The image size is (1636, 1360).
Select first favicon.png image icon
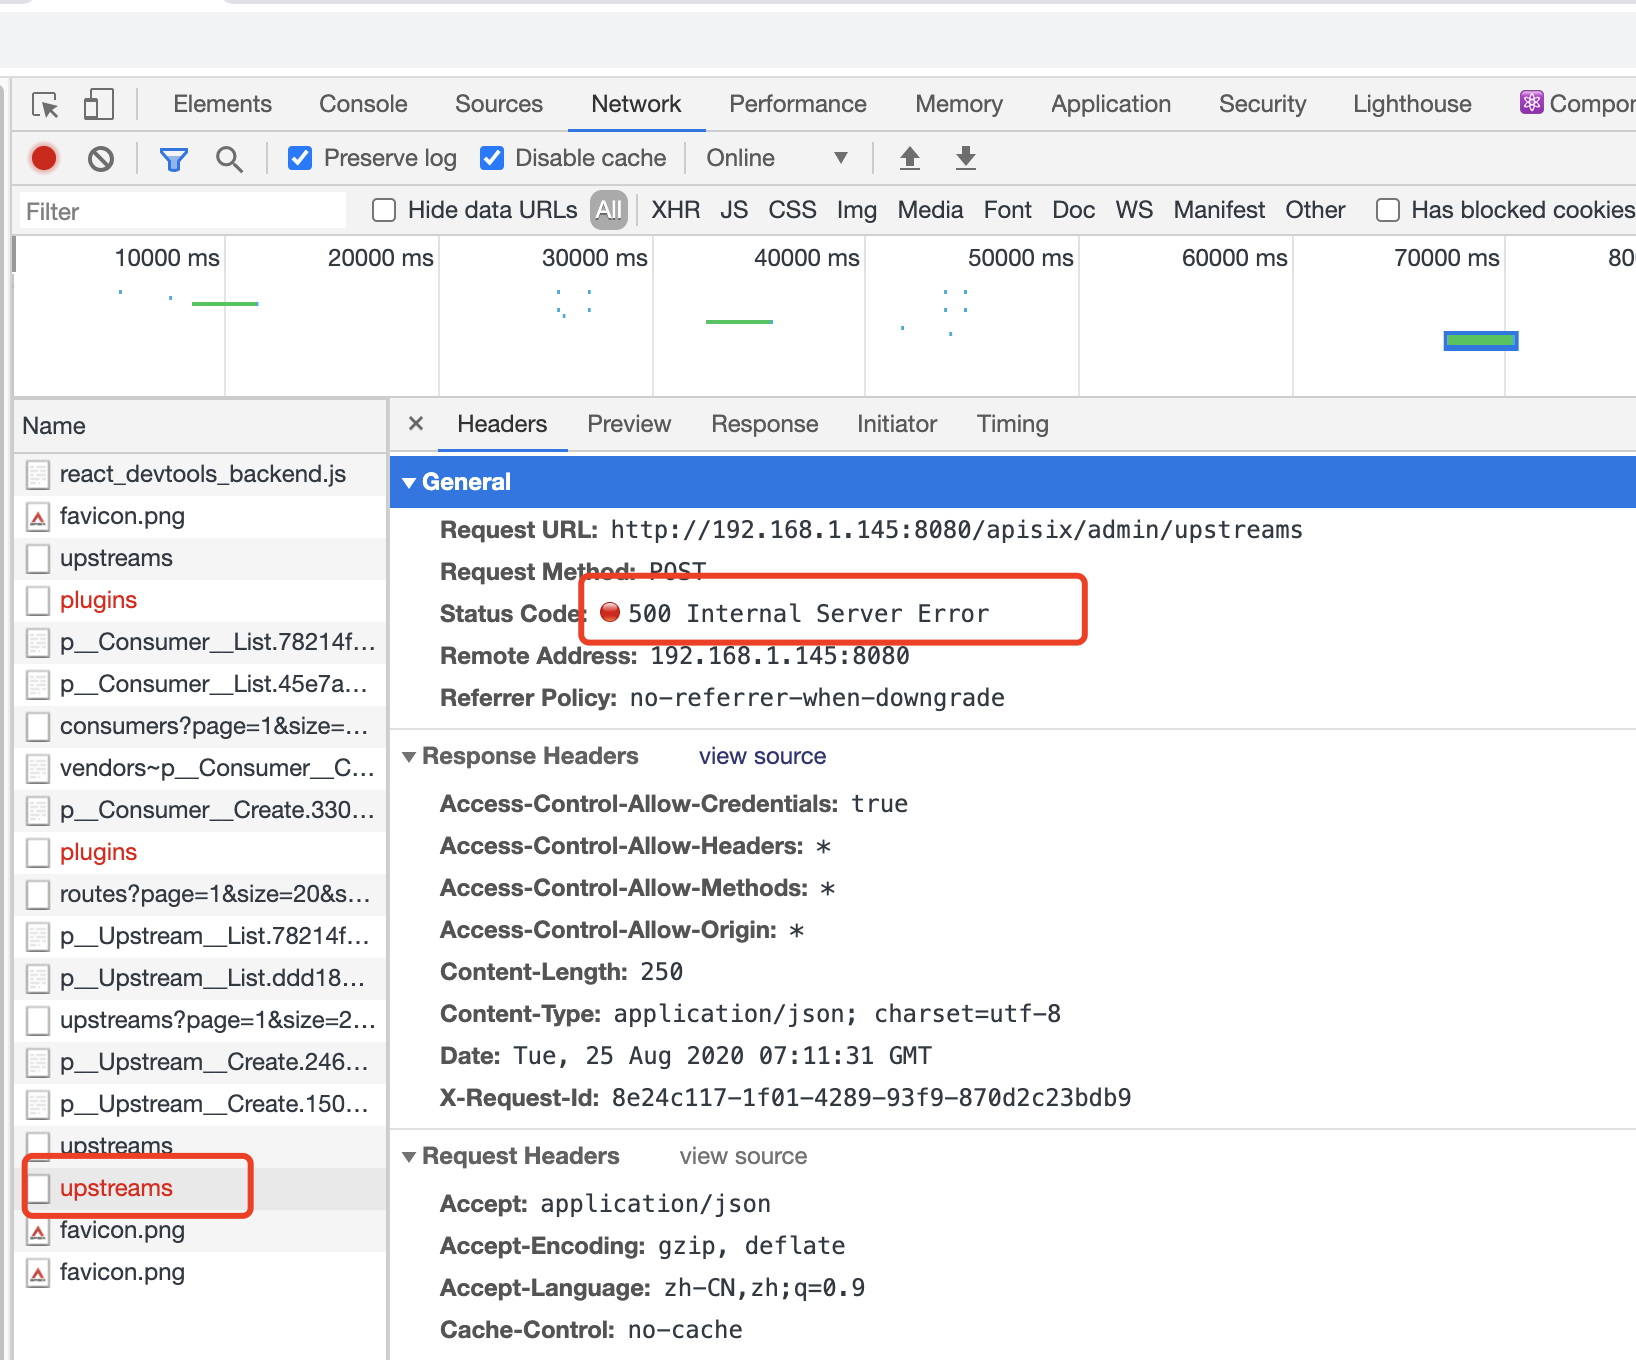pyautogui.click(x=38, y=517)
